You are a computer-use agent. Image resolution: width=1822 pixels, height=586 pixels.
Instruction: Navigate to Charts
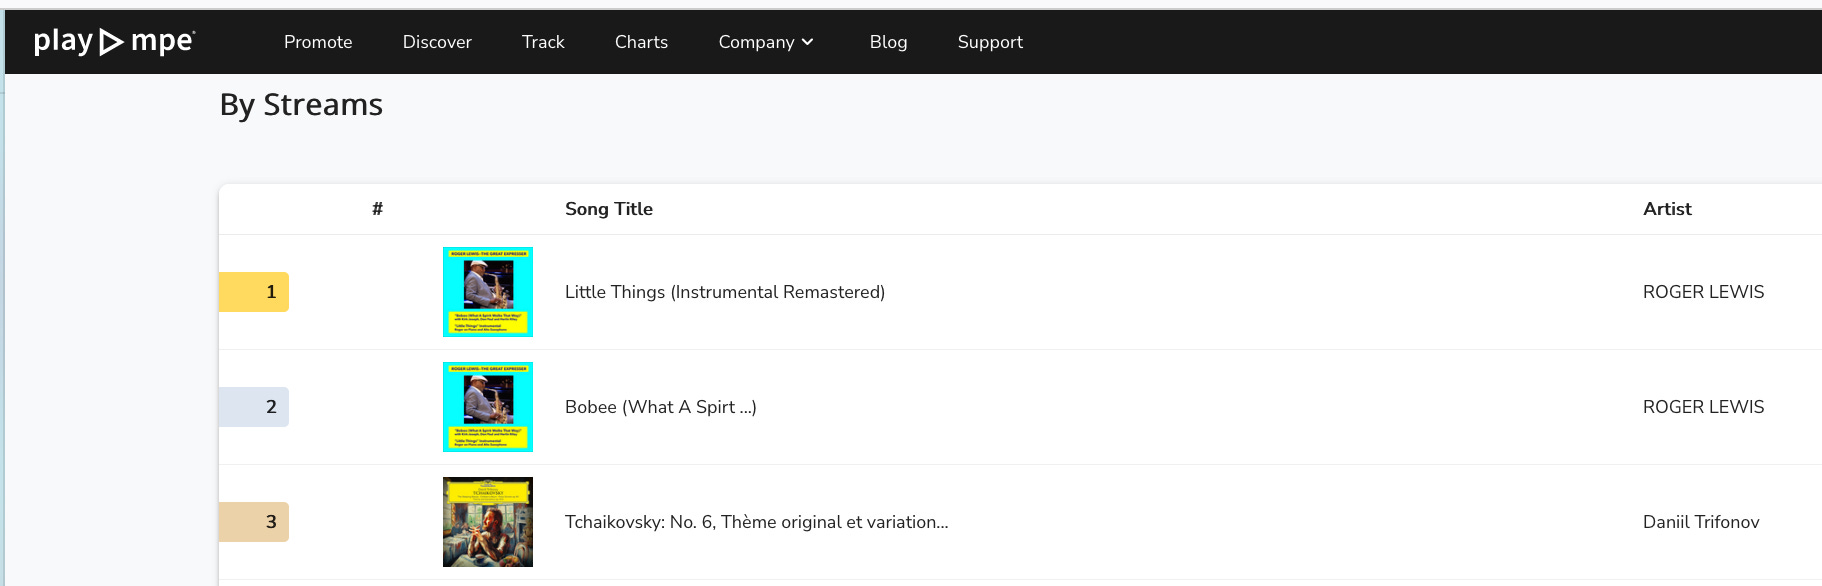point(641,42)
